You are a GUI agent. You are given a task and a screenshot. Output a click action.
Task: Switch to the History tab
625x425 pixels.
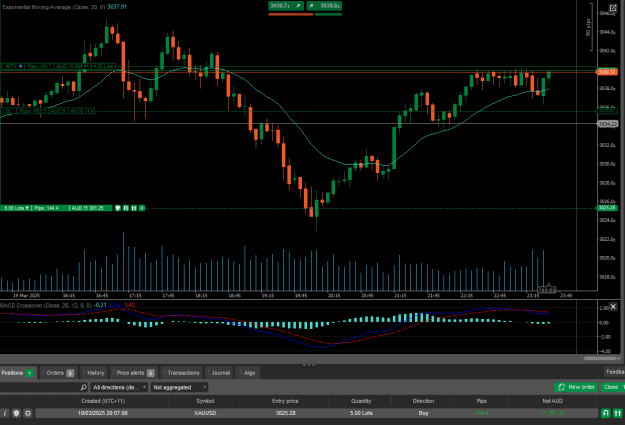[x=95, y=373]
